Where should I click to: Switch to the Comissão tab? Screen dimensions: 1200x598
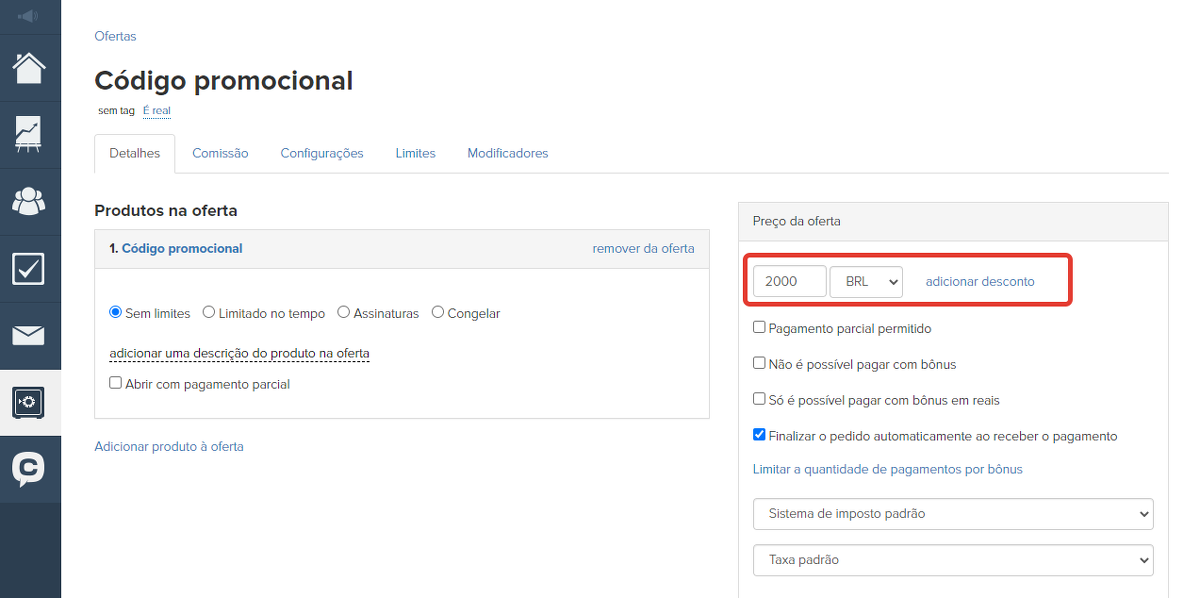(x=220, y=154)
